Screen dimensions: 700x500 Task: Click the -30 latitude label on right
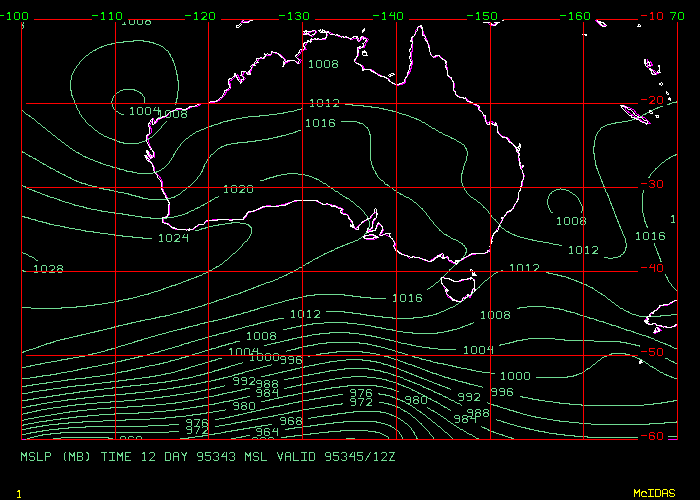pos(655,184)
